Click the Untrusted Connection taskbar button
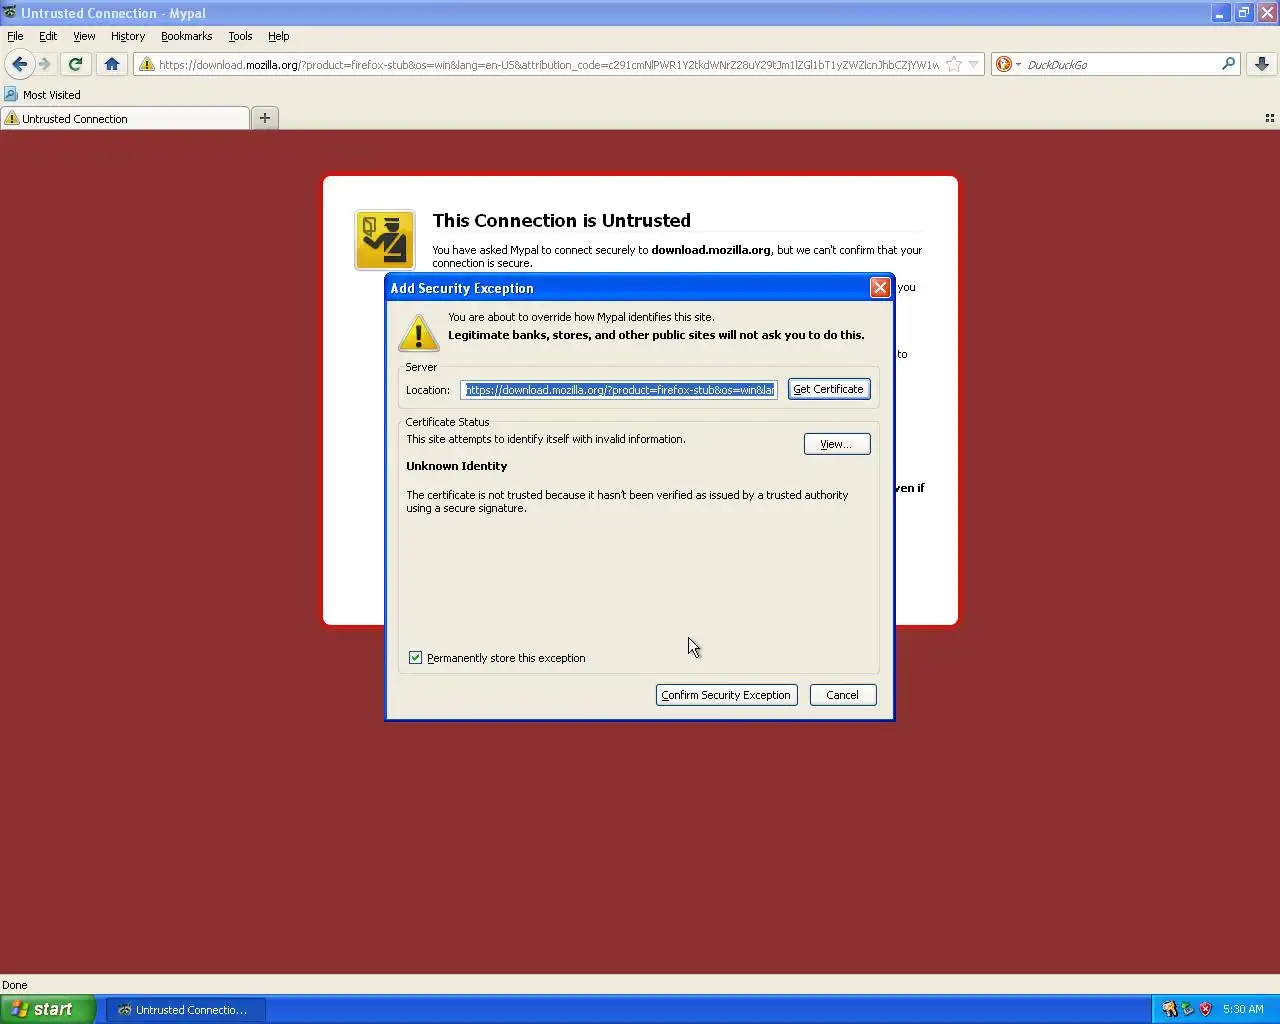The height and width of the screenshot is (1024, 1280). [x=186, y=1009]
